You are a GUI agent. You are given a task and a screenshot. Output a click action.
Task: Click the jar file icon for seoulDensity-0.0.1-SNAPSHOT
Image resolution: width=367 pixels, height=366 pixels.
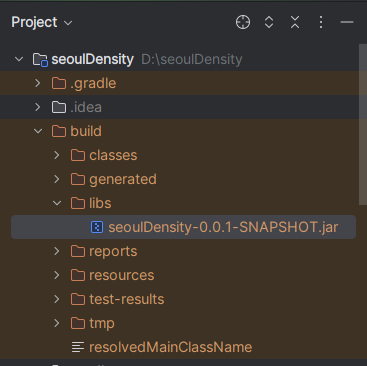(97, 227)
